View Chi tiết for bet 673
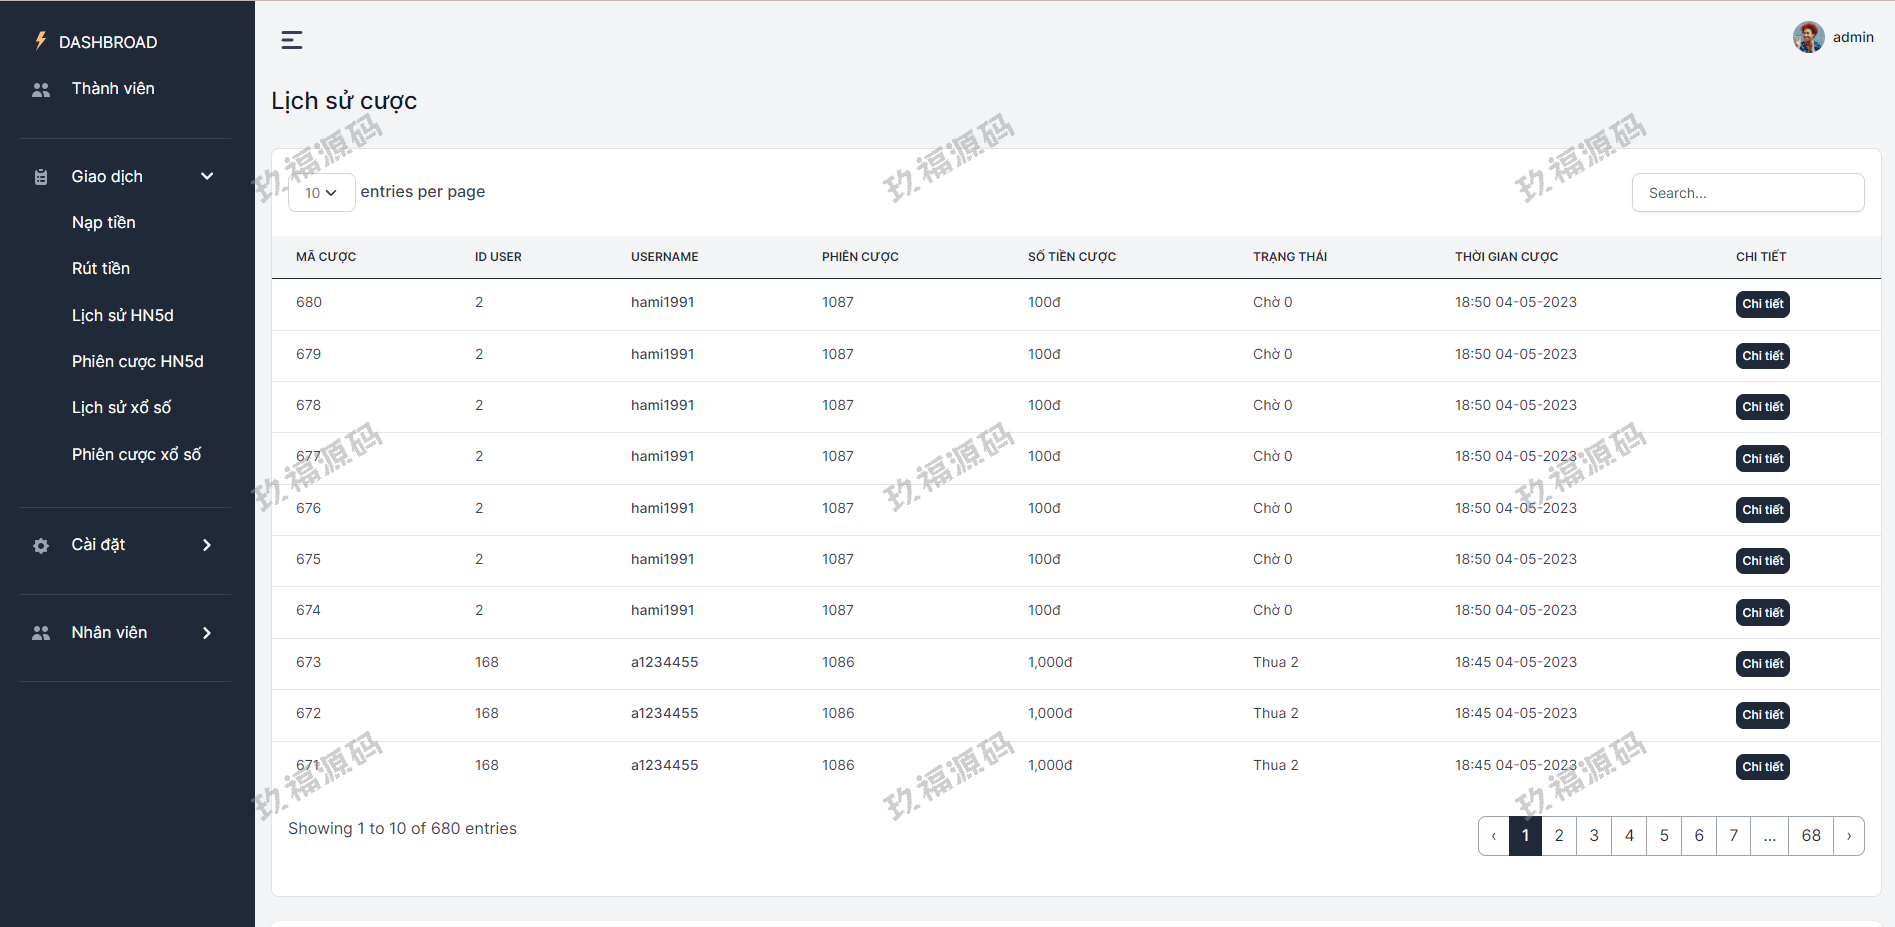The height and width of the screenshot is (927, 1895). pyautogui.click(x=1762, y=664)
